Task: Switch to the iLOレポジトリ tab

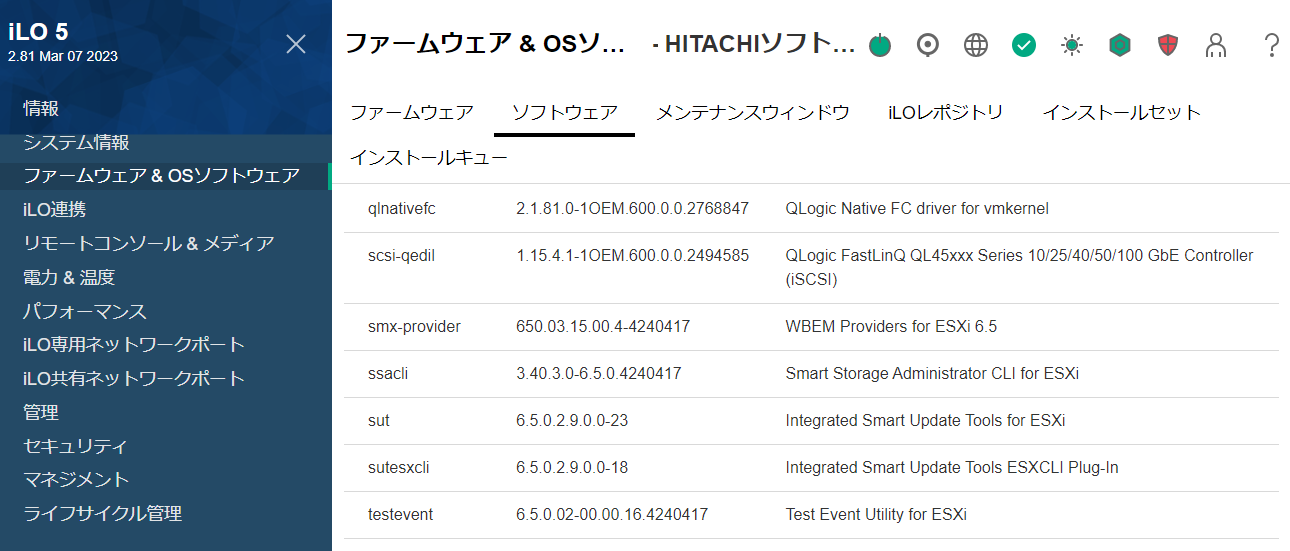Action: (945, 113)
